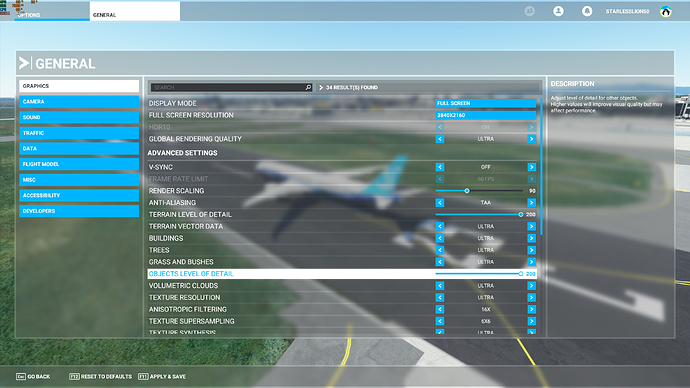Click Go Back button

(33, 377)
